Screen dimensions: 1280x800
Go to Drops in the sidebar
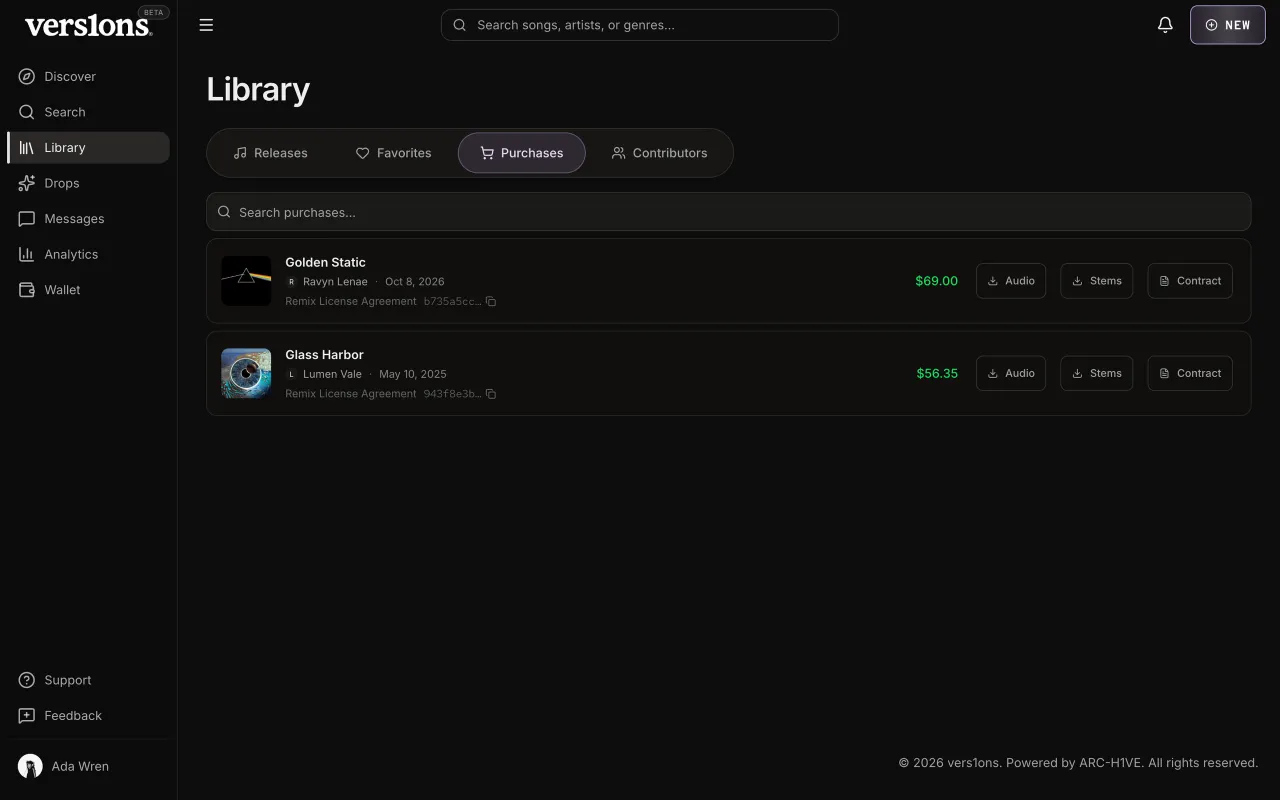click(88, 183)
